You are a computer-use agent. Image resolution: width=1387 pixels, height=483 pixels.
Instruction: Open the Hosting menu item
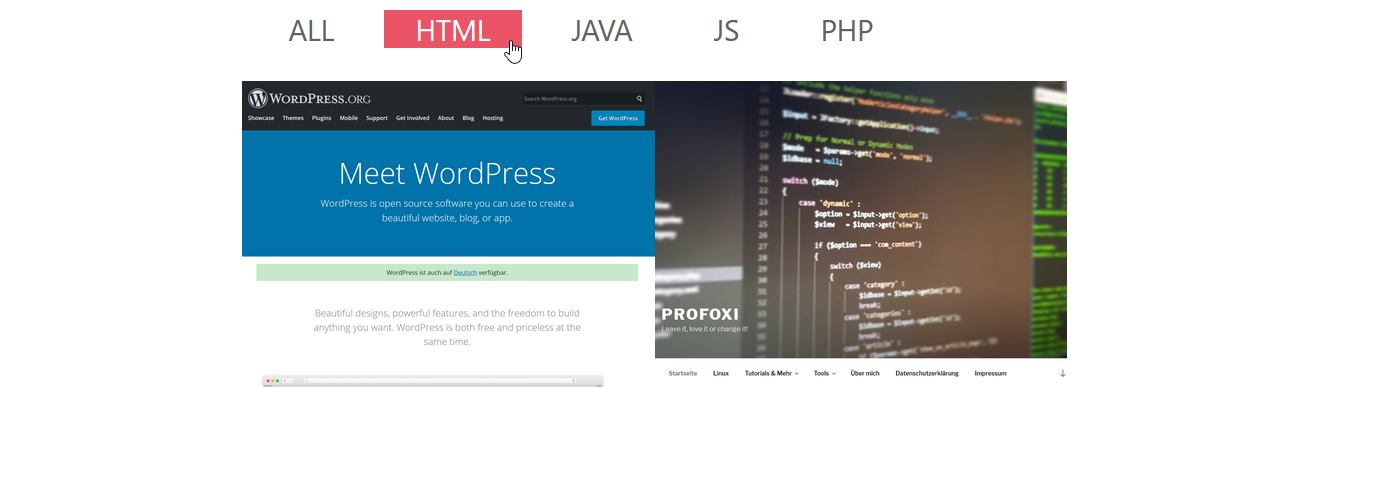[x=493, y=118]
